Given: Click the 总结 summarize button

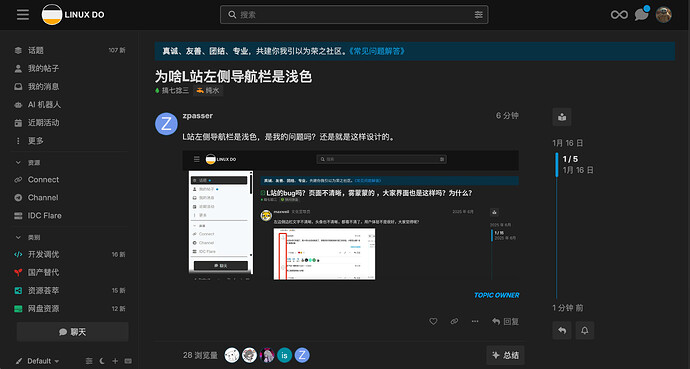Looking at the screenshot, I should click(x=506, y=355).
